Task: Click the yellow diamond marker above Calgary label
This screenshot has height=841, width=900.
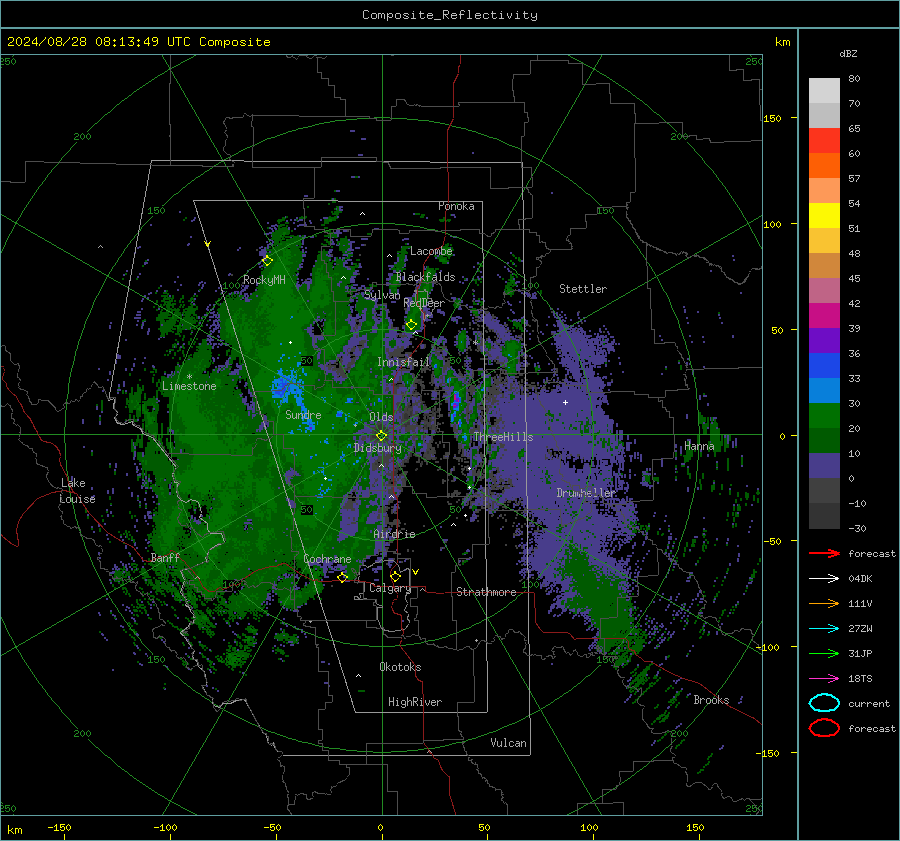Action: tap(395, 576)
